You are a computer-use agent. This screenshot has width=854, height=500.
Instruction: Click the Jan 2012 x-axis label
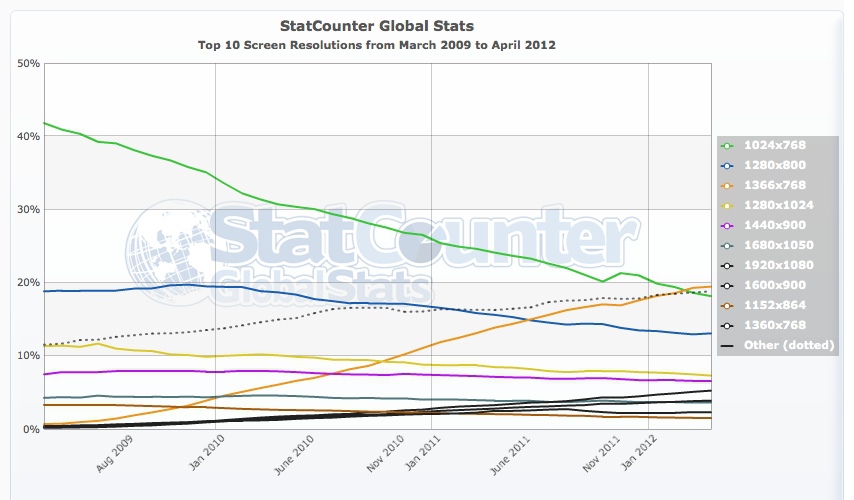639,452
